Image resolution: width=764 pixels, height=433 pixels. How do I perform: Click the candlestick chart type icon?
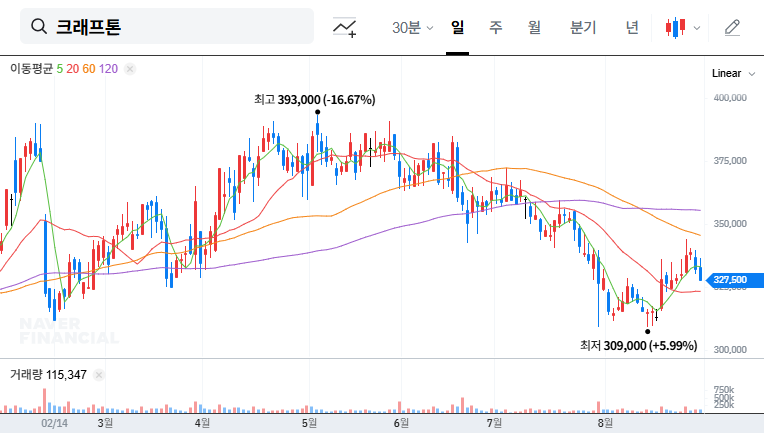point(676,27)
